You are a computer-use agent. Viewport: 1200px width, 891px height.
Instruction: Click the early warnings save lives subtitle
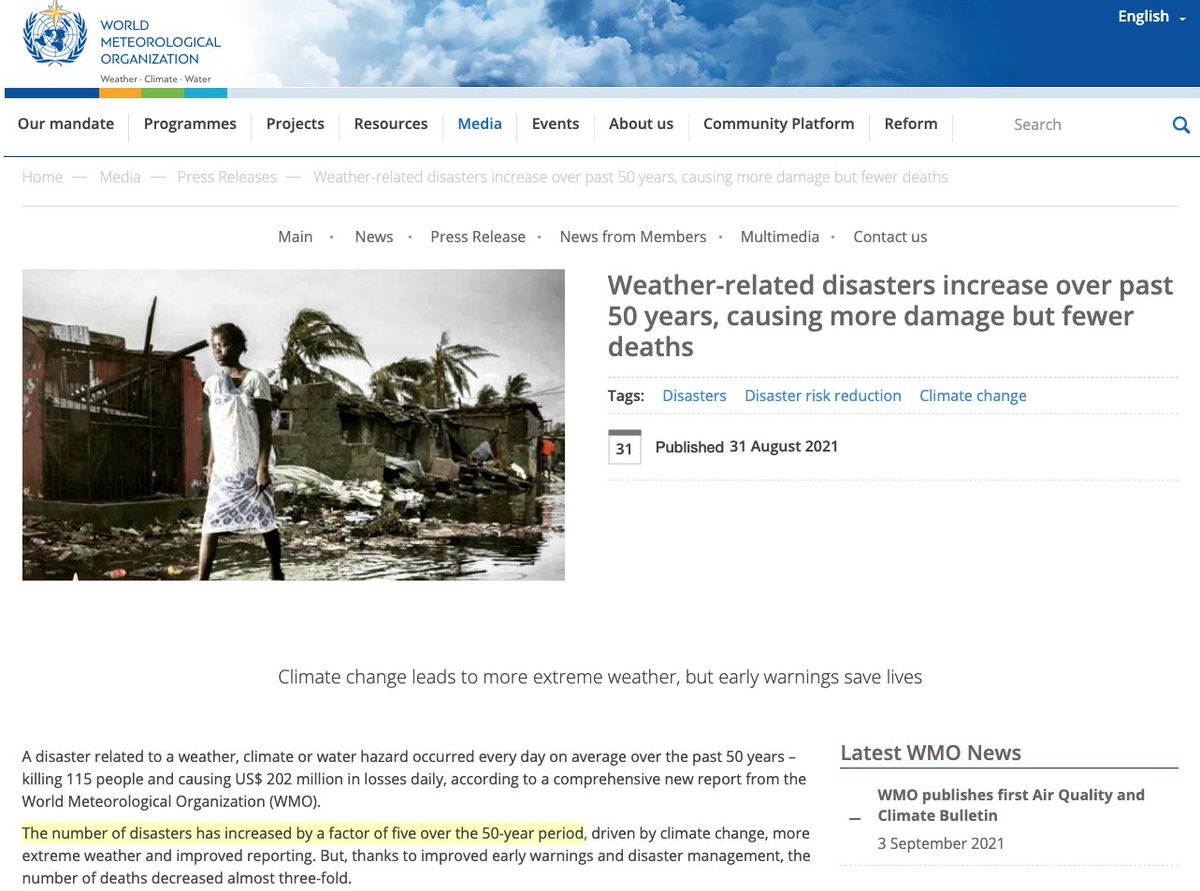[x=600, y=677]
